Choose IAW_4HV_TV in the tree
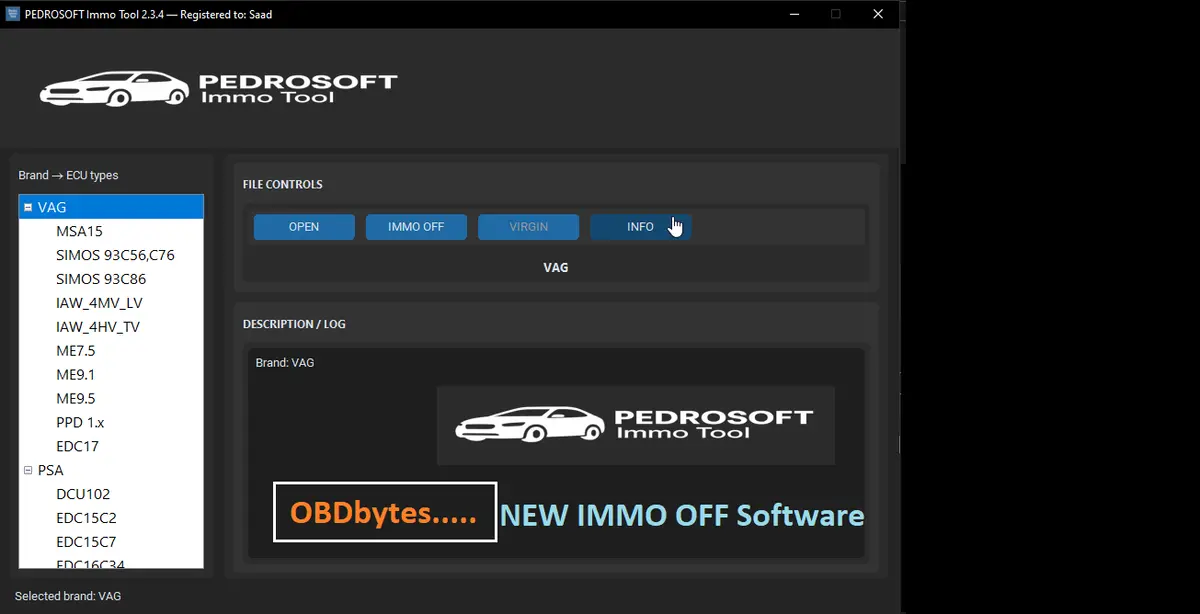Image resolution: width=1200 pixels, height=614 pixels. coord(98,327)
